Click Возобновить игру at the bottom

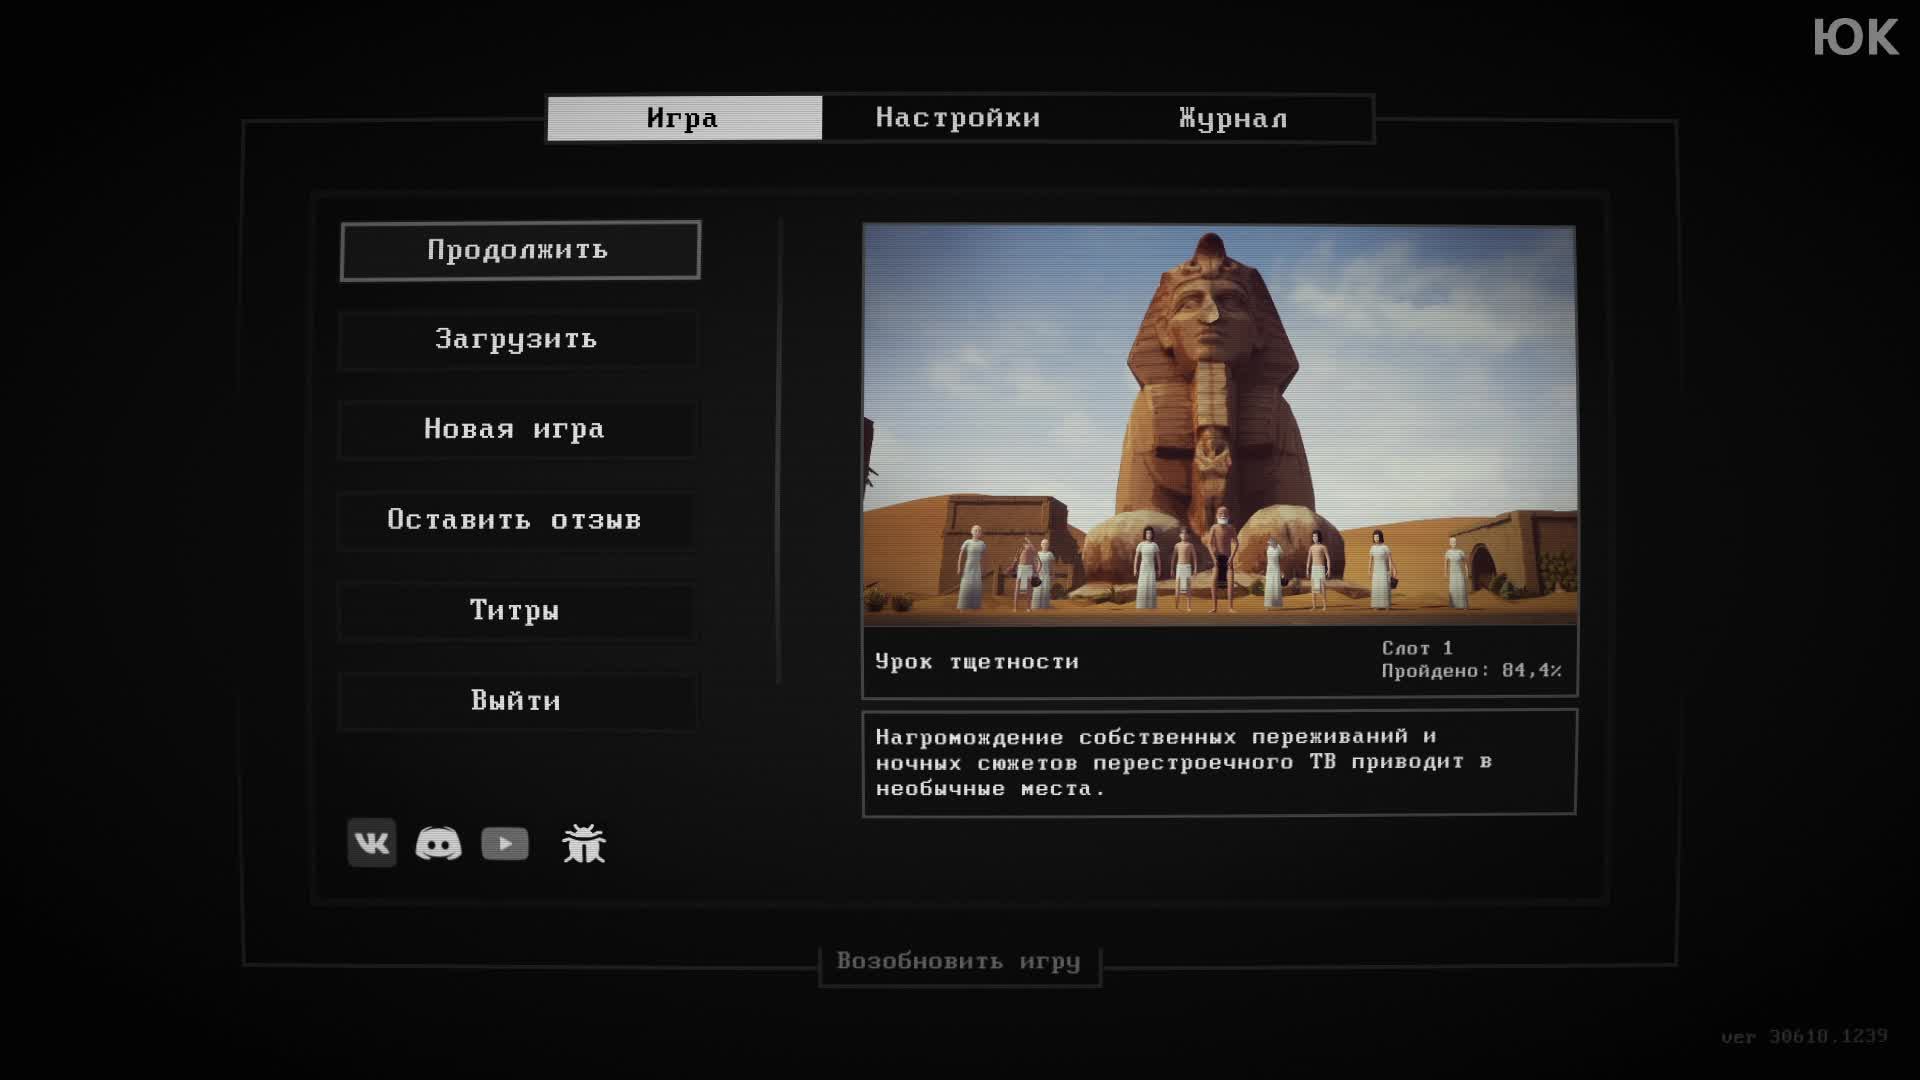959,962
